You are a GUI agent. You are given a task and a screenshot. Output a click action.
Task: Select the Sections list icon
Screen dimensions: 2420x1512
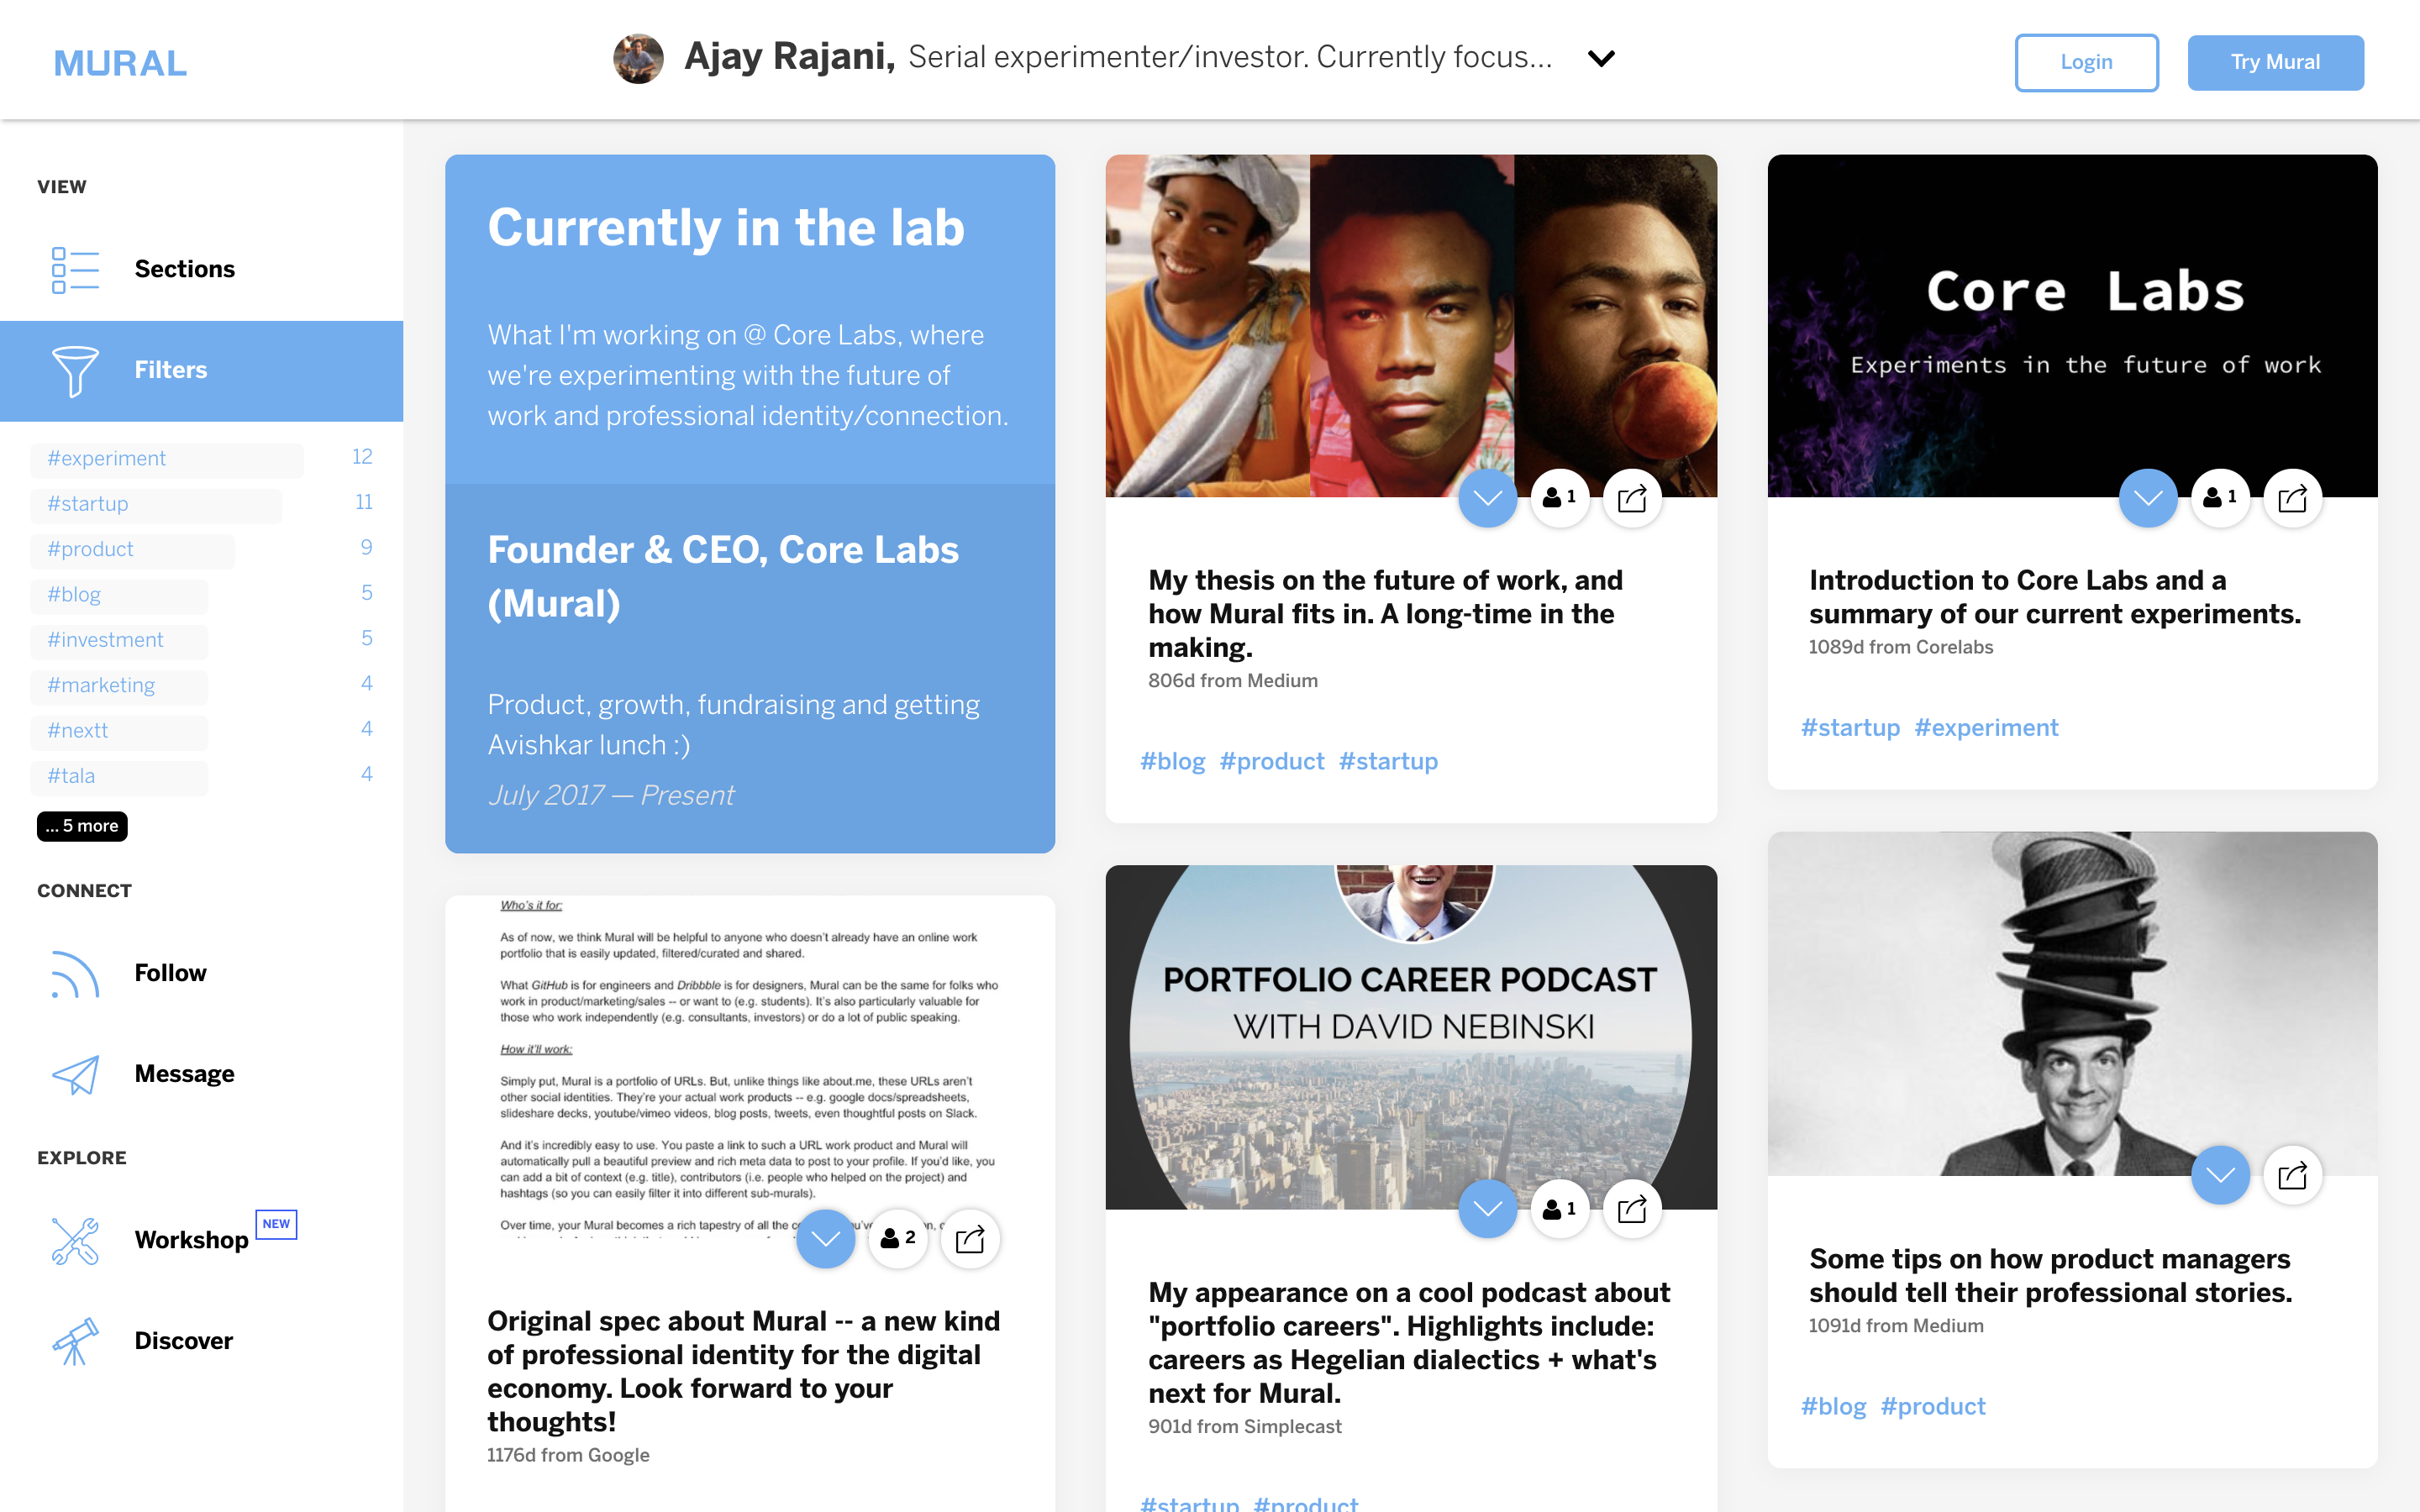pyautogui.click(x=75, y=270)
